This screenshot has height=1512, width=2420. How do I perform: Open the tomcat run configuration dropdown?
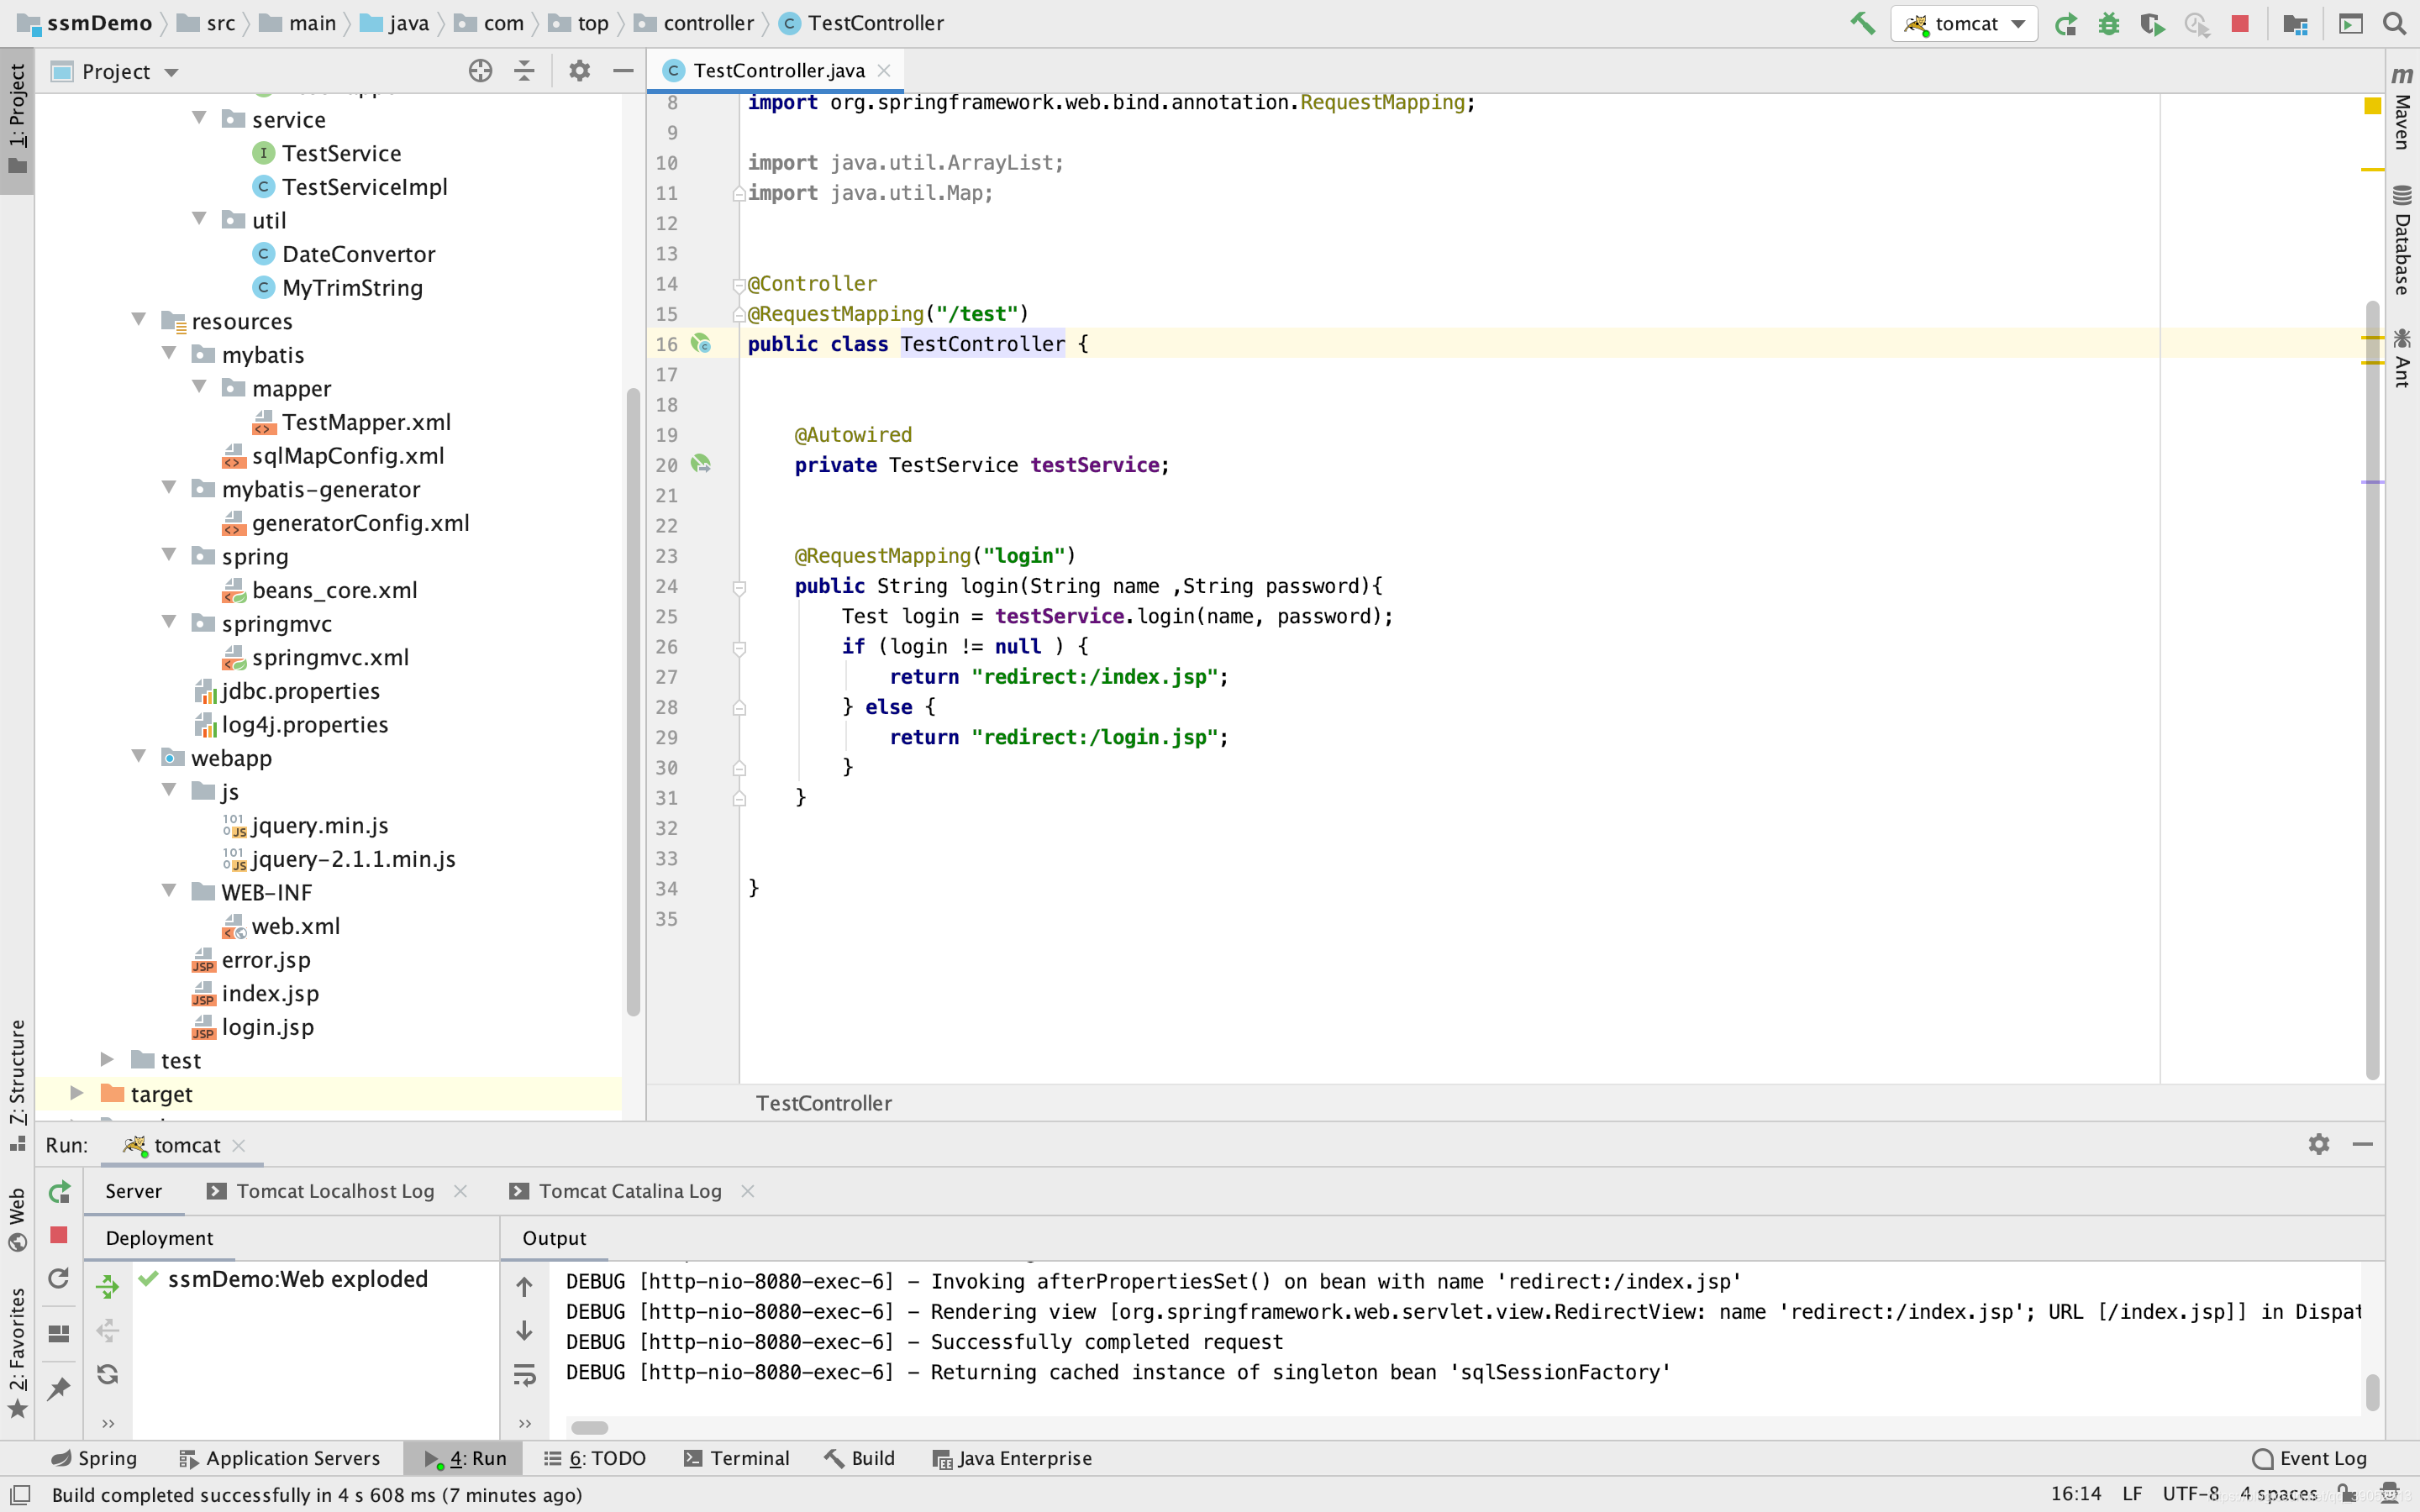point(1964,23)
